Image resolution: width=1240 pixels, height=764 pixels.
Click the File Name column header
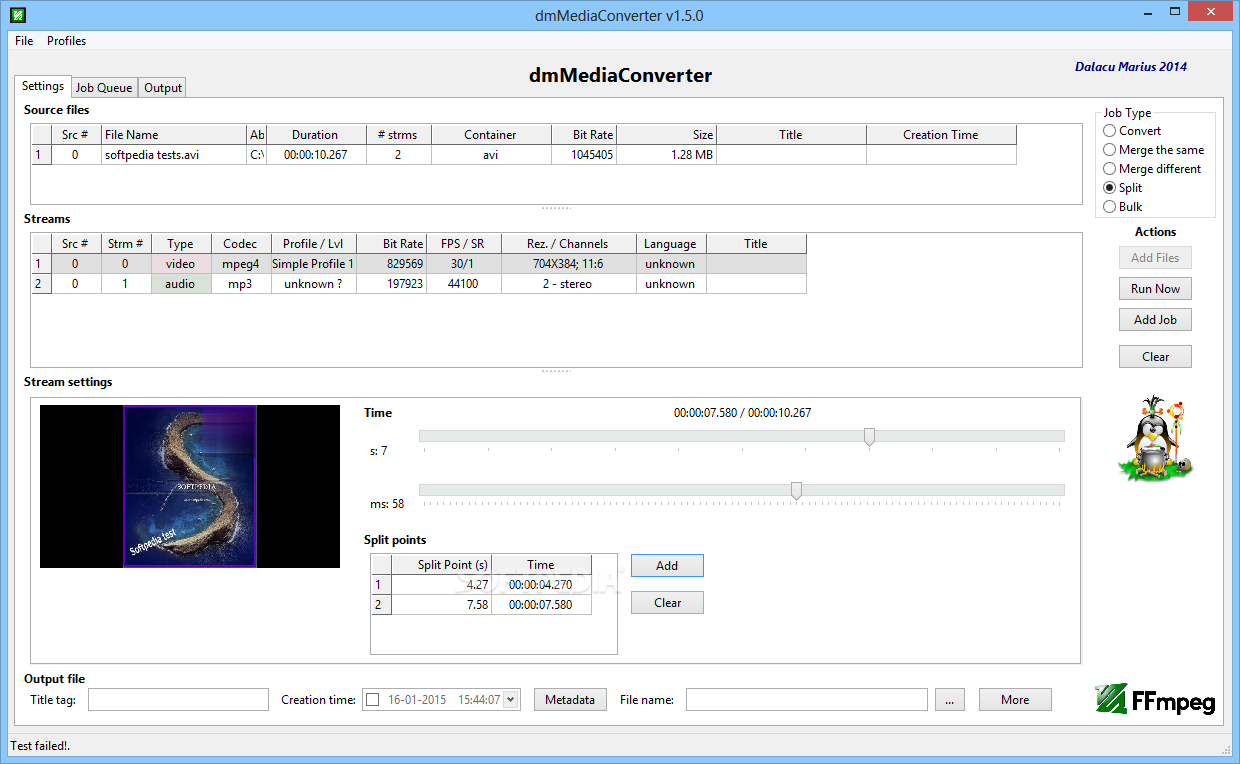click(x=173, y=135)
